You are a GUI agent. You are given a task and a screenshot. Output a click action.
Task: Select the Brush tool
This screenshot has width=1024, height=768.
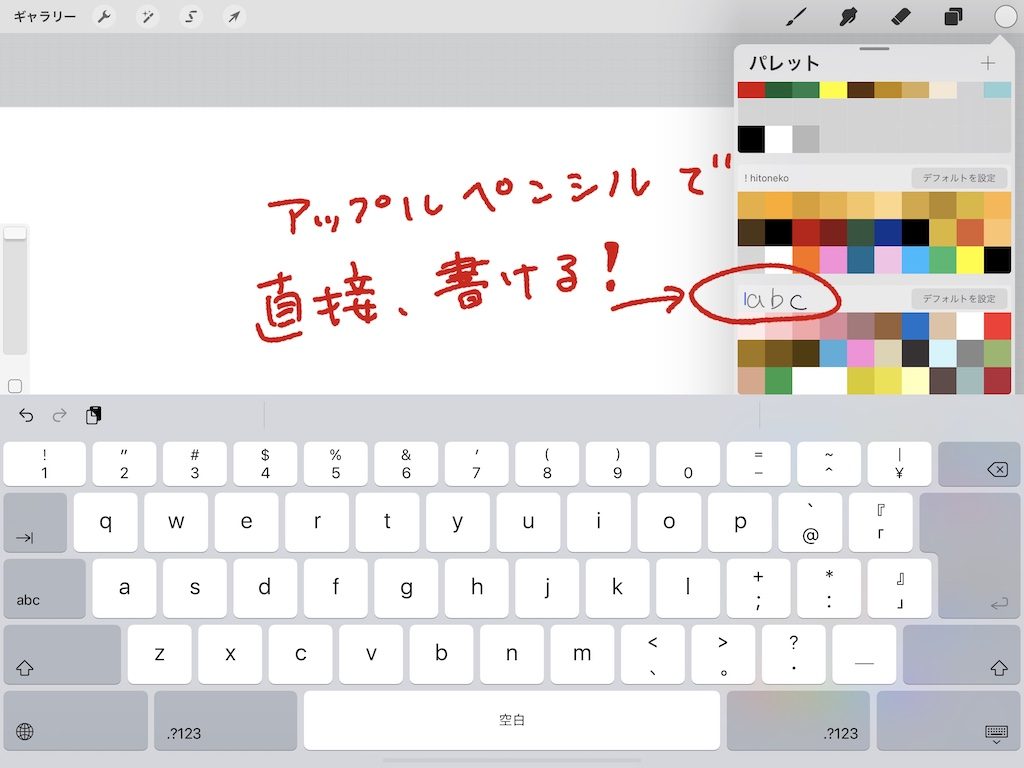point(795,16)
